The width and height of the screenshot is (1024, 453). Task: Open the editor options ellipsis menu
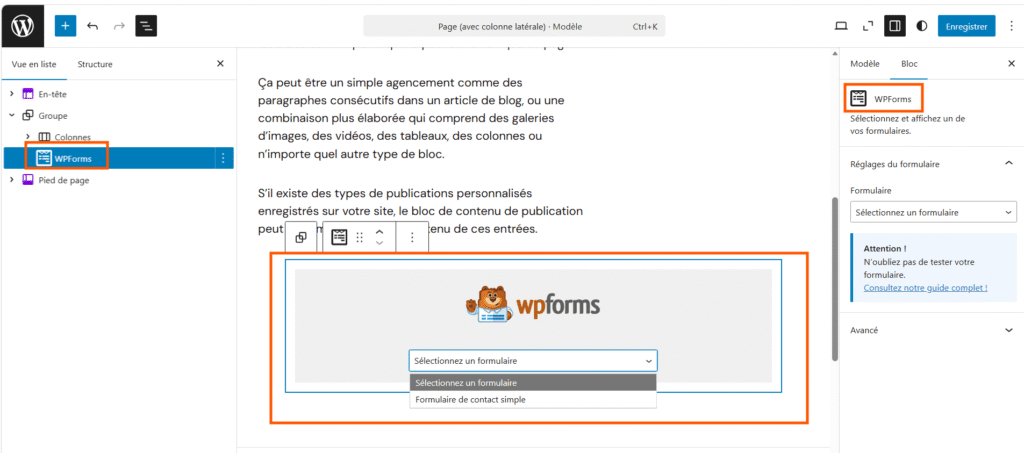coord(1011,26)
